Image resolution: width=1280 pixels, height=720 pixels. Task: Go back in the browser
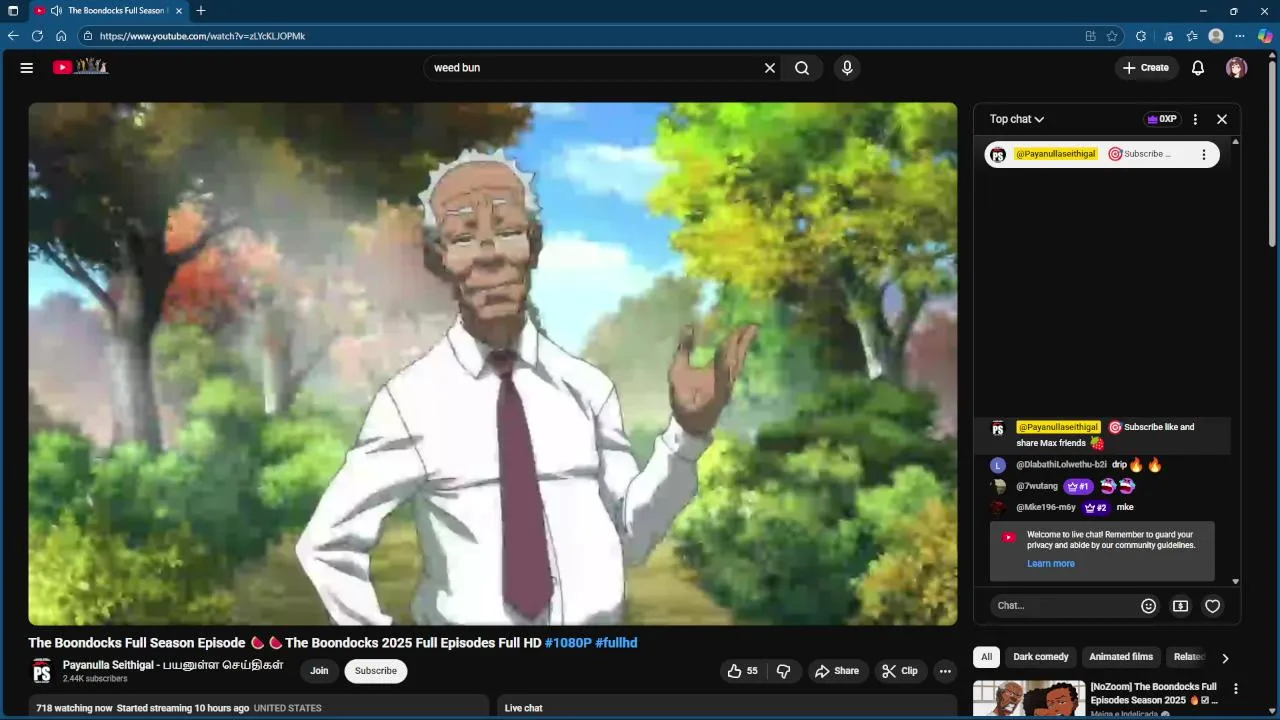click(x=13, y=36)
